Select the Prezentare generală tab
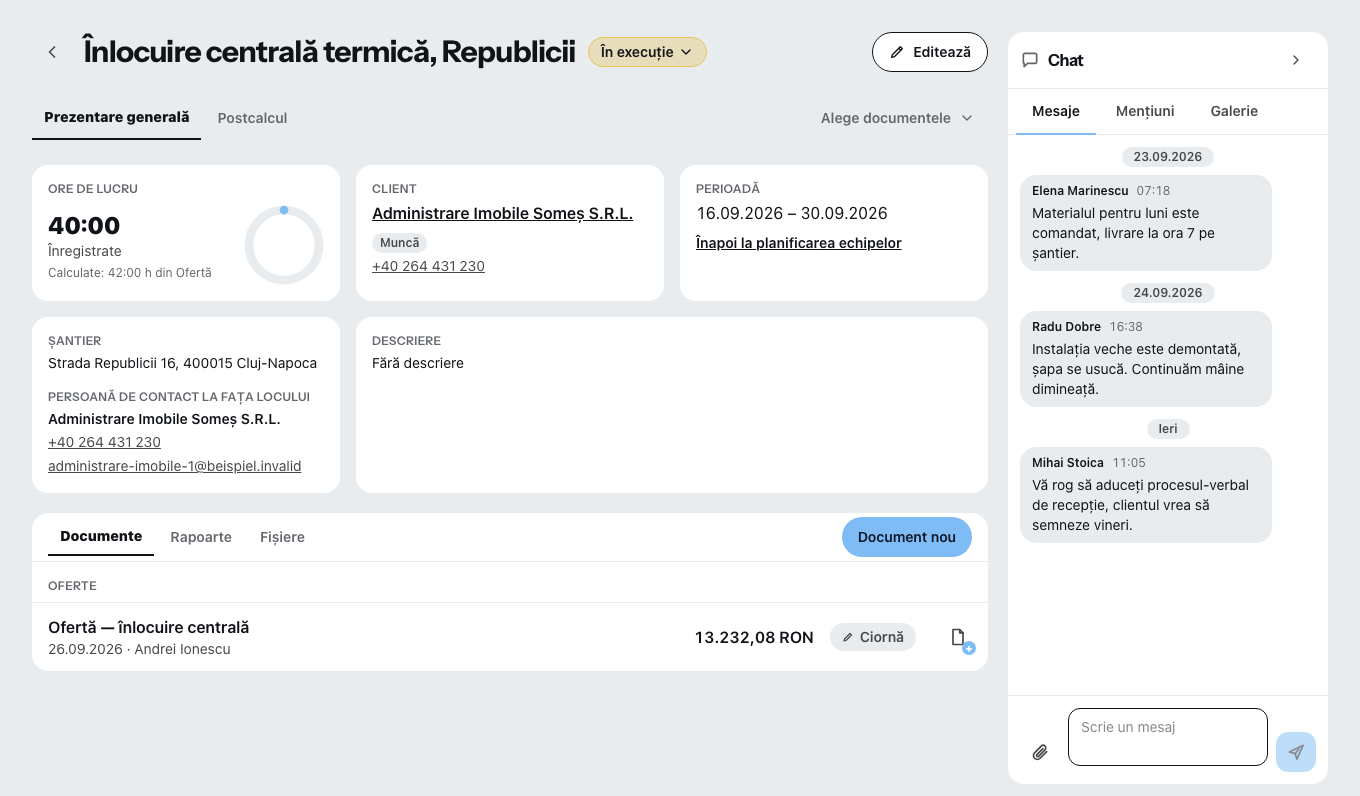Screen dimensions: 1360x796 tap(117, 117)
